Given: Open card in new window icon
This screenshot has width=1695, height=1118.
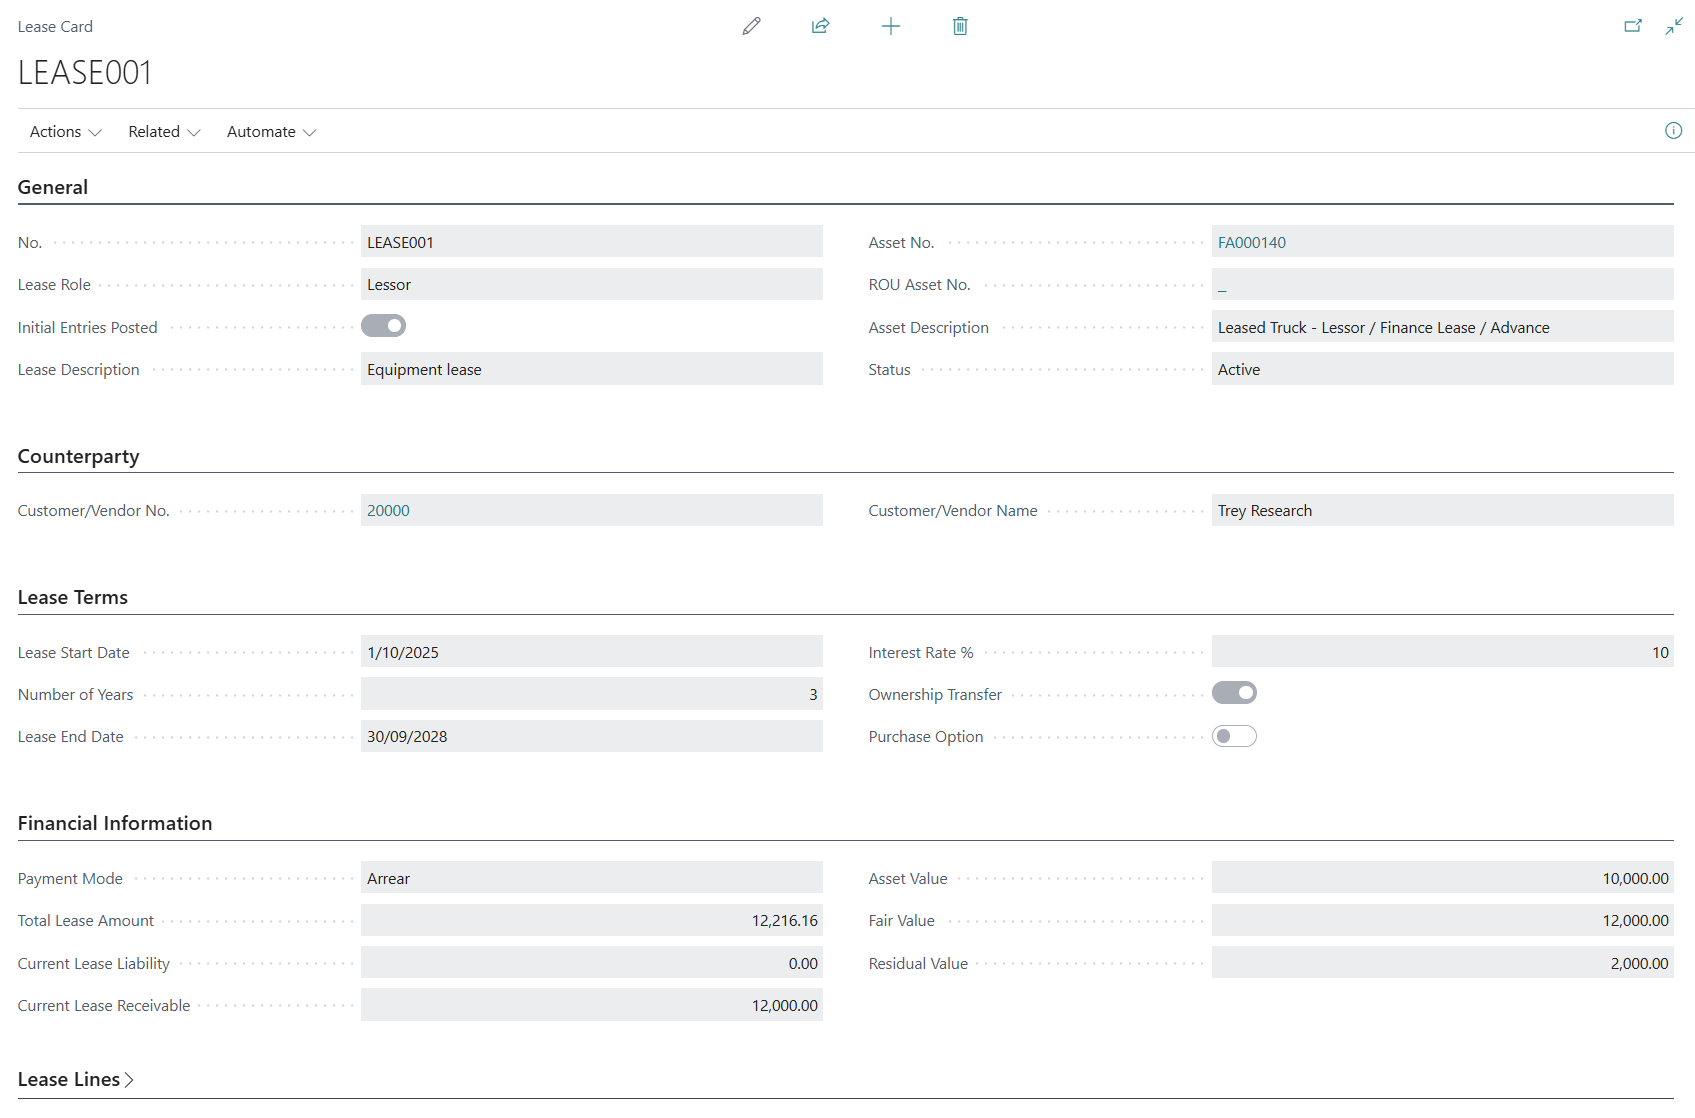Looking at the screenshot, I should pos(1632,26).
